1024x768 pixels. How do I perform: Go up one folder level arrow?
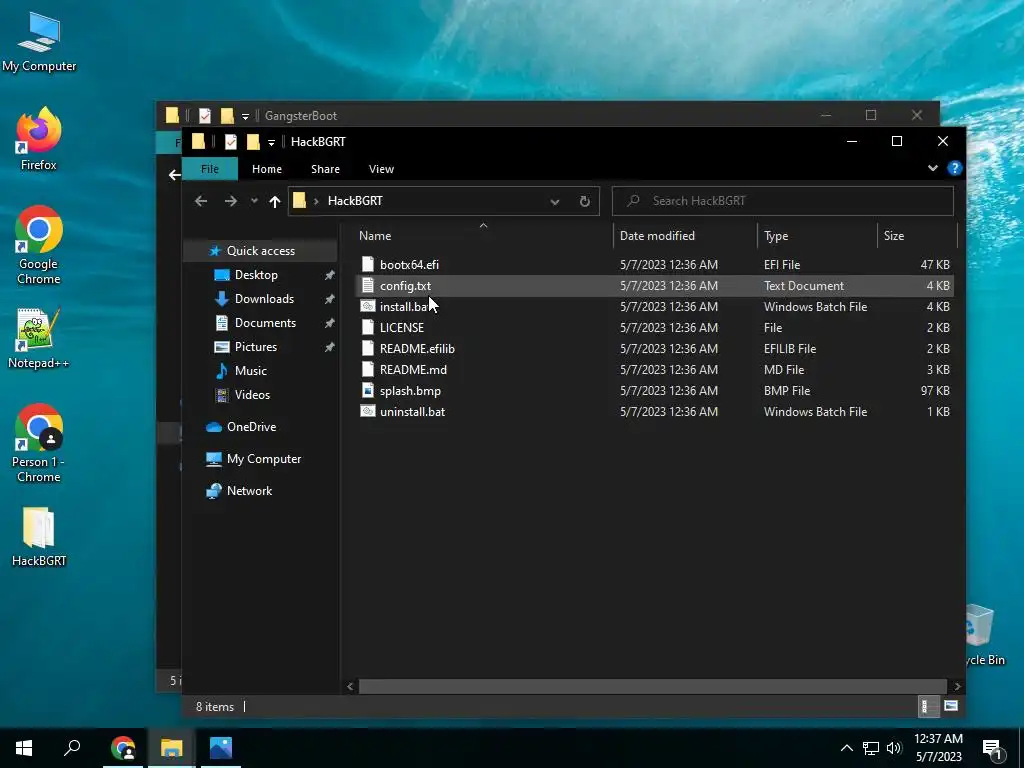click(x=275, y=201)
